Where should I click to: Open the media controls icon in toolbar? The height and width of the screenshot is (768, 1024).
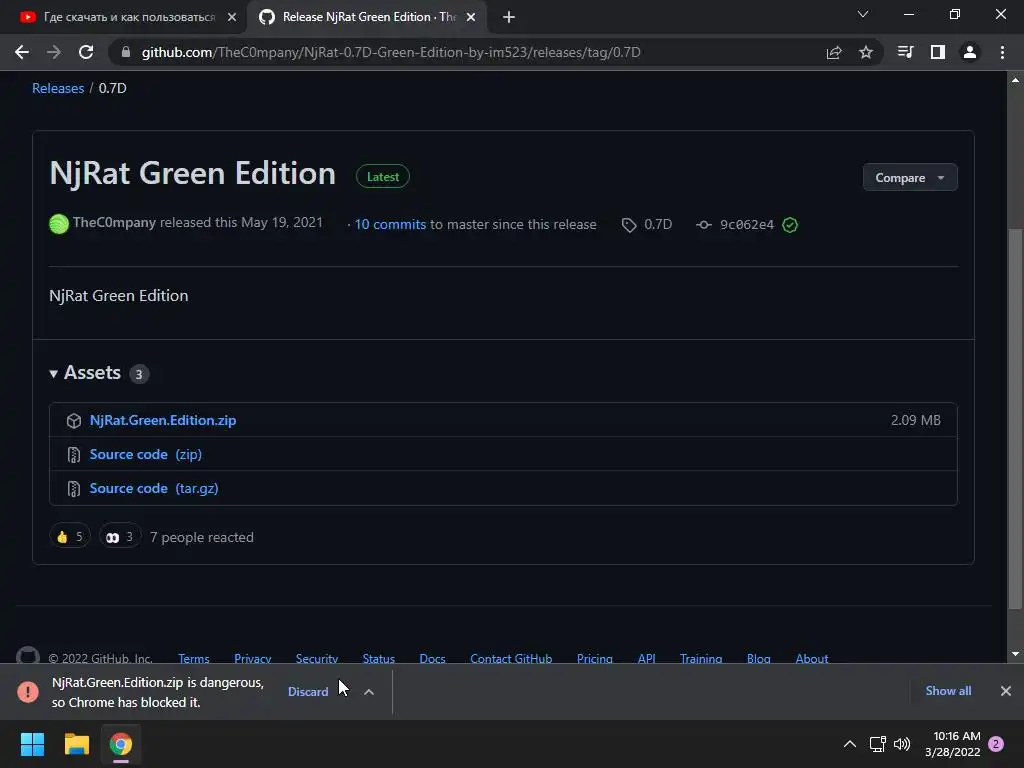pyautogui.click(x=905, y=52)
